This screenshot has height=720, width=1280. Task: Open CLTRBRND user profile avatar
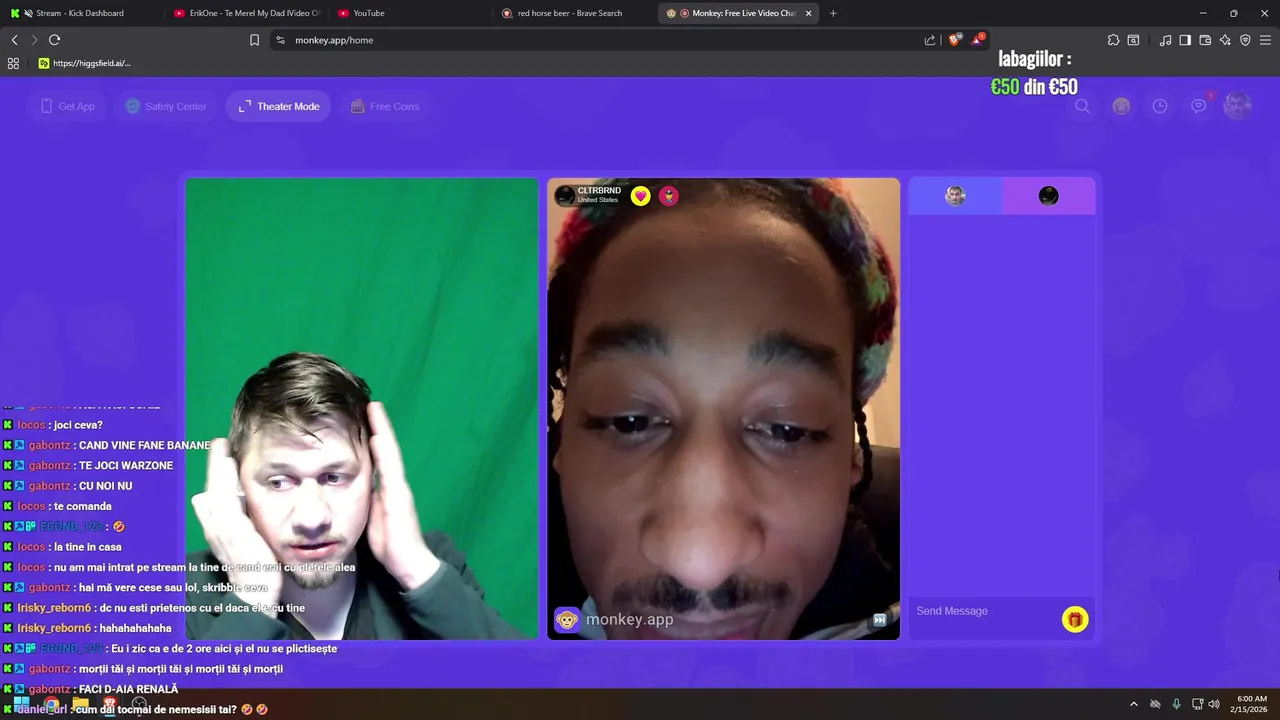565,195
